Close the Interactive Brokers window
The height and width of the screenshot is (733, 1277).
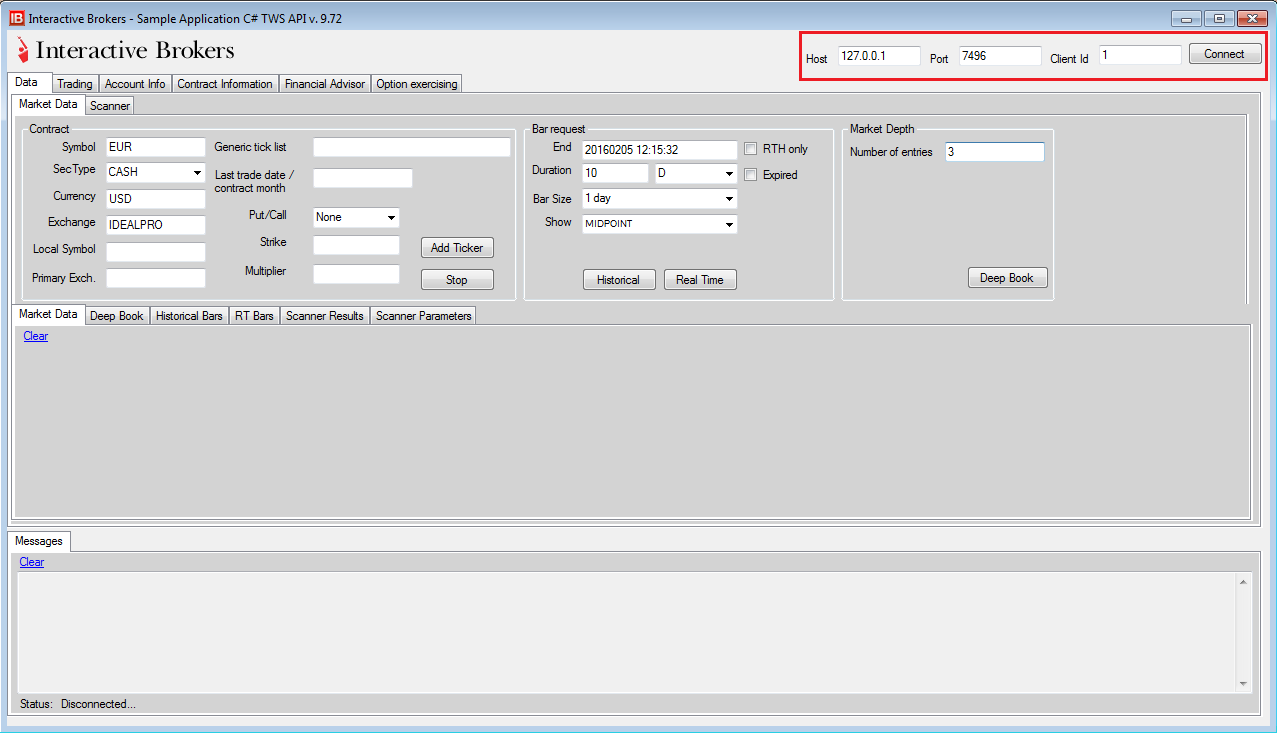[1252, 19]
